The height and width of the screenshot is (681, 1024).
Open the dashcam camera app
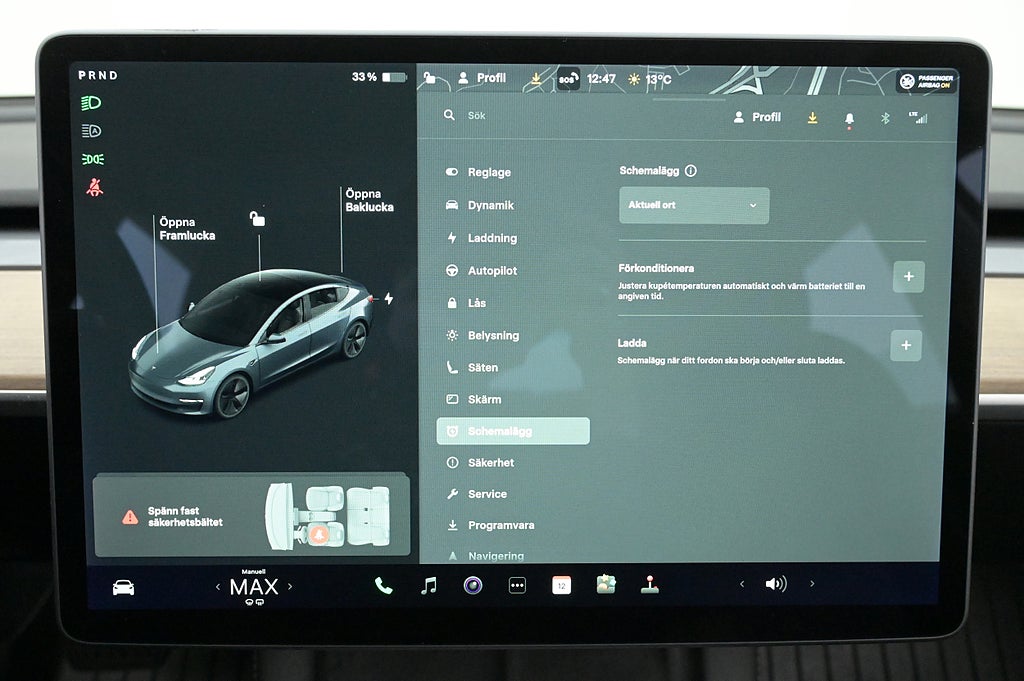point(472,585)
